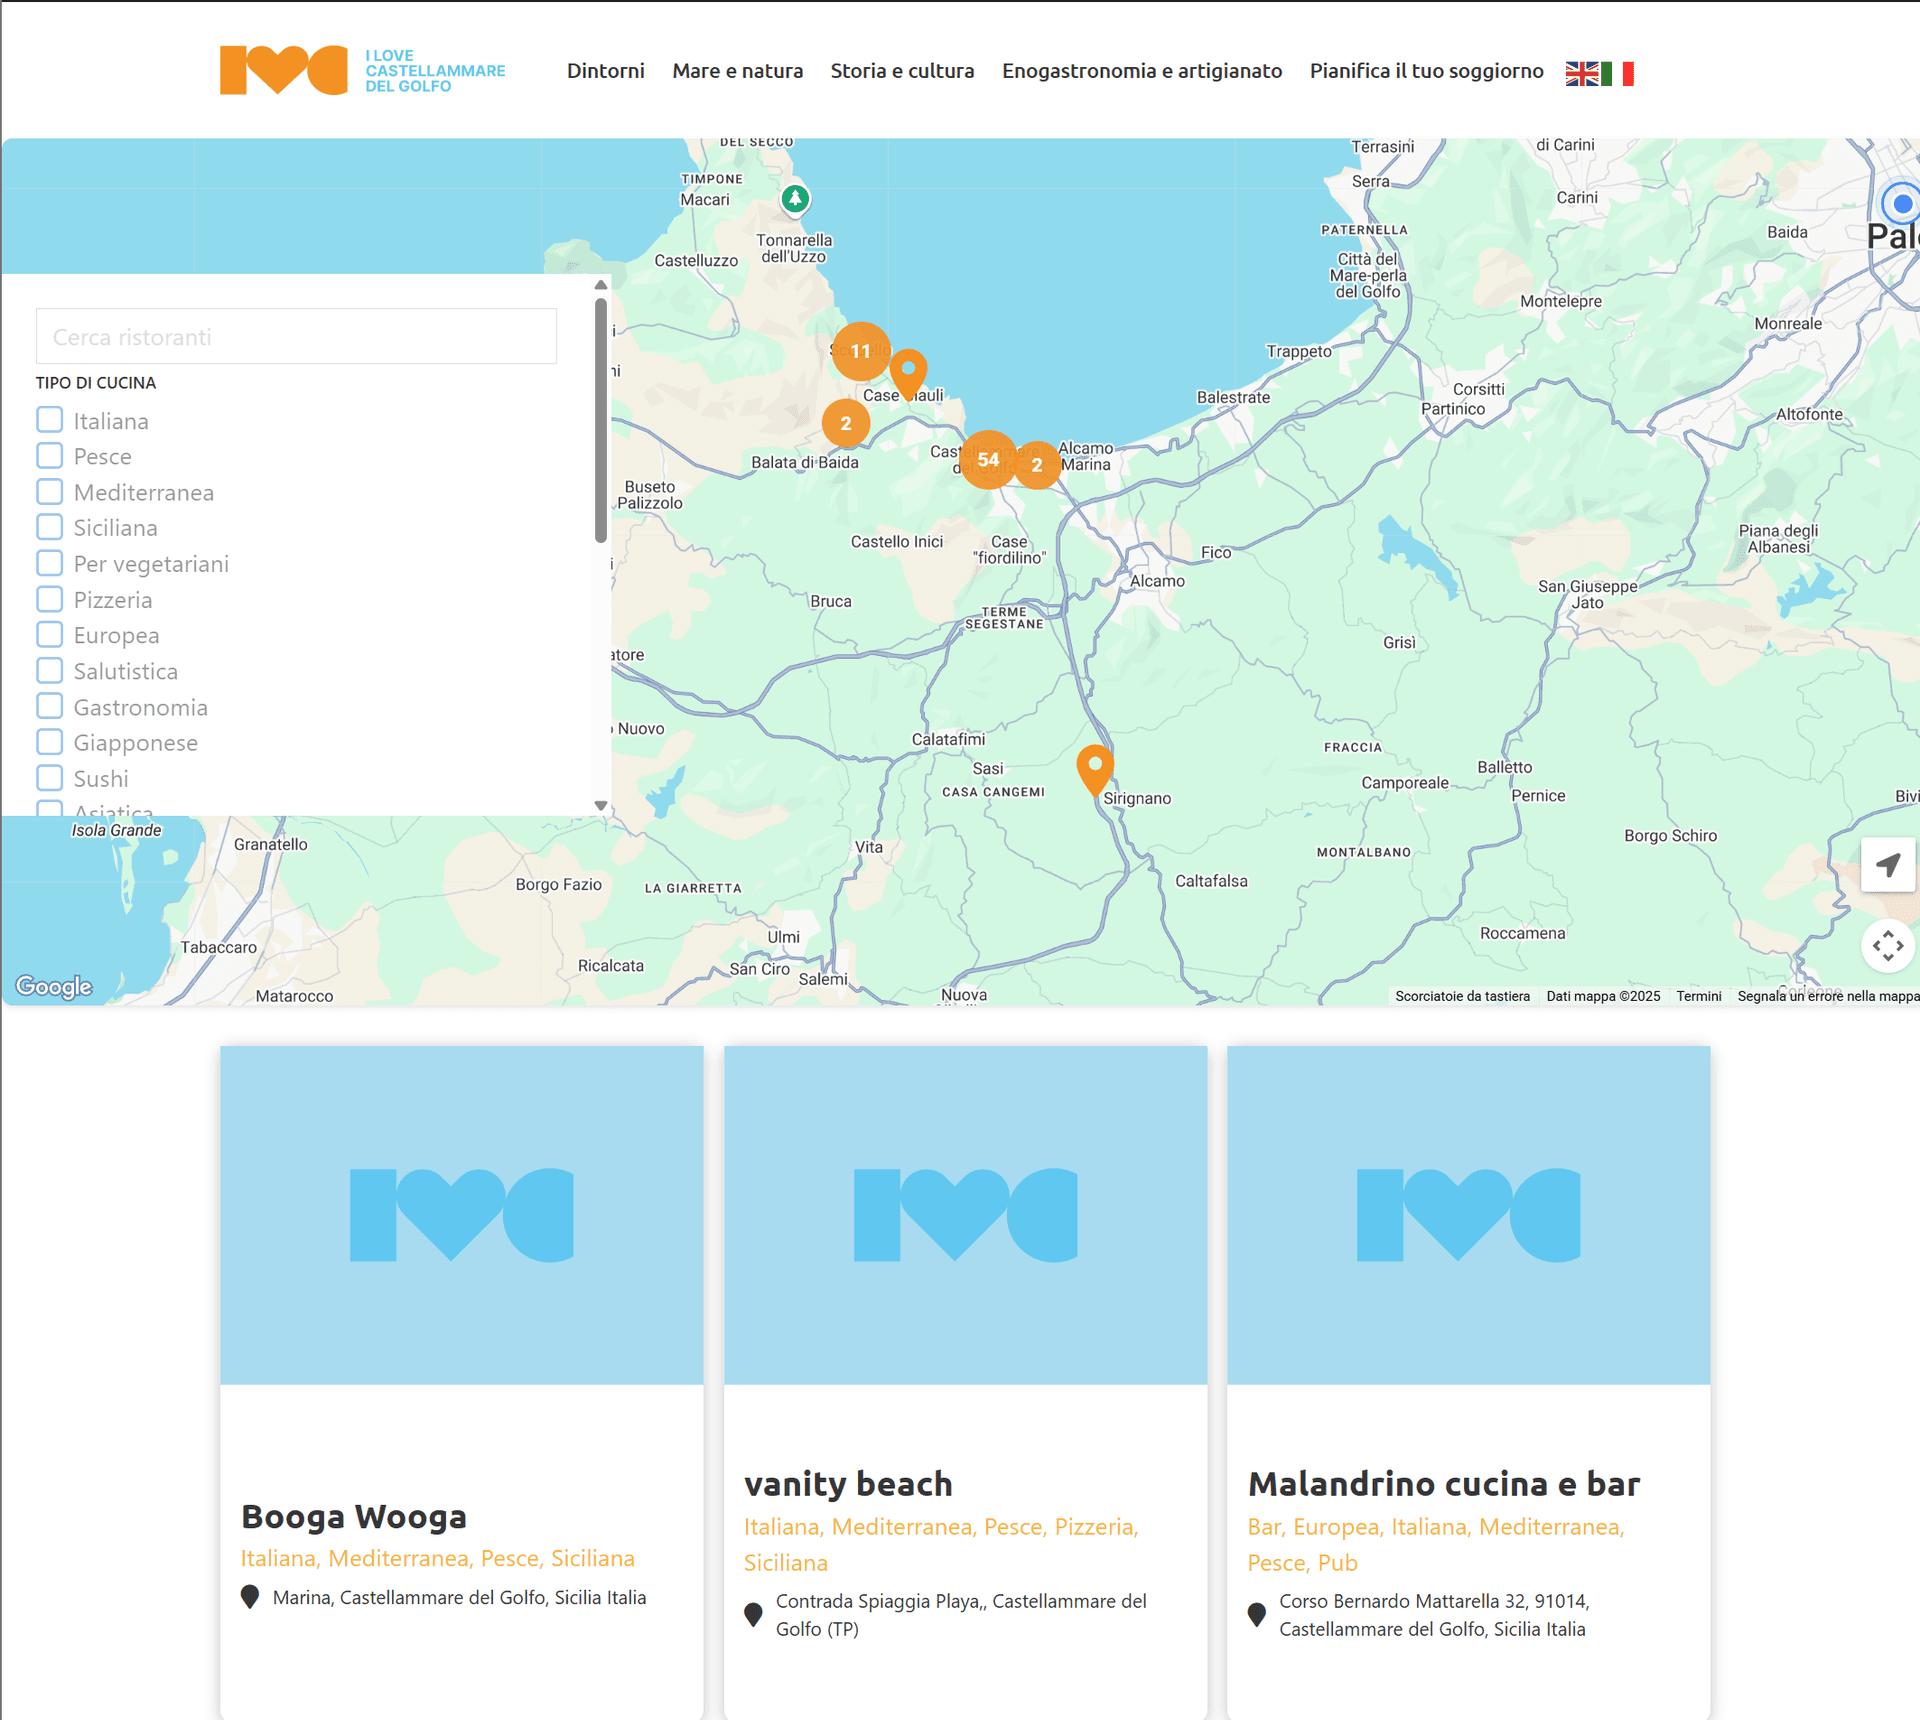
Task: Click the green park marker near Macari
Action: [795, 198]
